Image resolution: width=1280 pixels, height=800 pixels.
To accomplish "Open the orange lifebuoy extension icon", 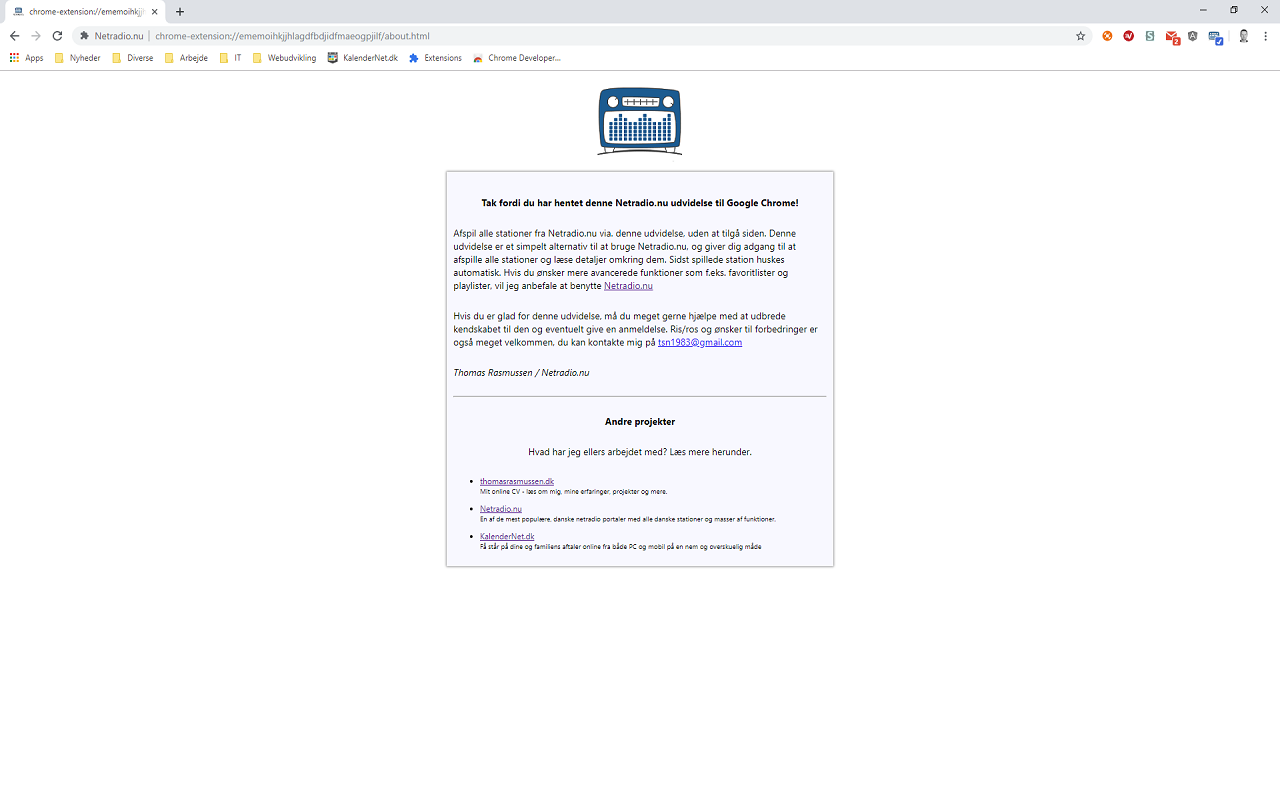I will pyautogui.click(x=1107, y=35).
